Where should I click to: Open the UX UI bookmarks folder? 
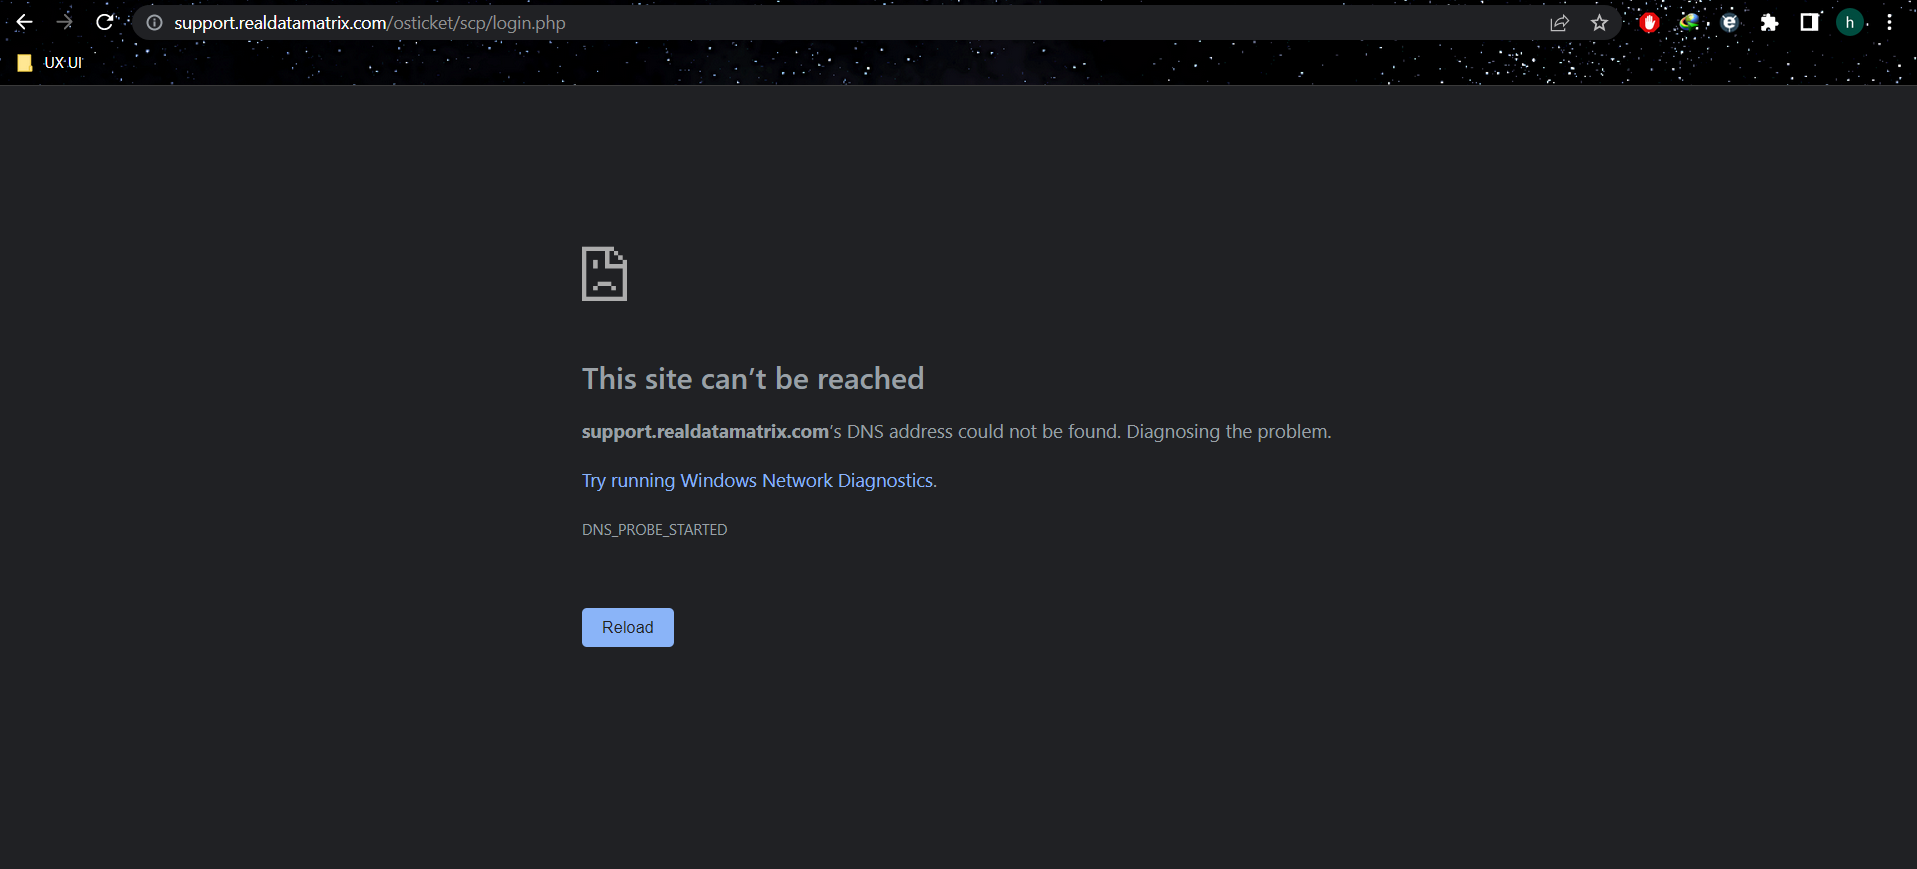click(x=50, y=63)
